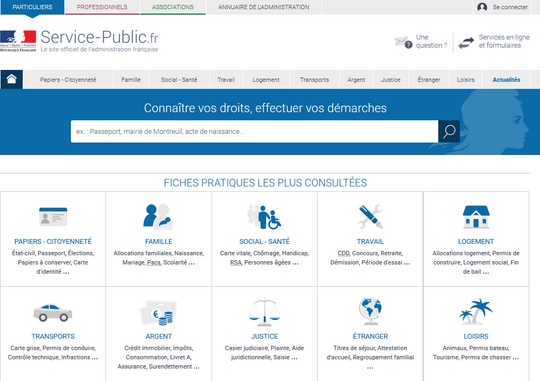Open the Famille menu in navigation bar
This screenshot has width=540, height=381.
pos(131,80)
